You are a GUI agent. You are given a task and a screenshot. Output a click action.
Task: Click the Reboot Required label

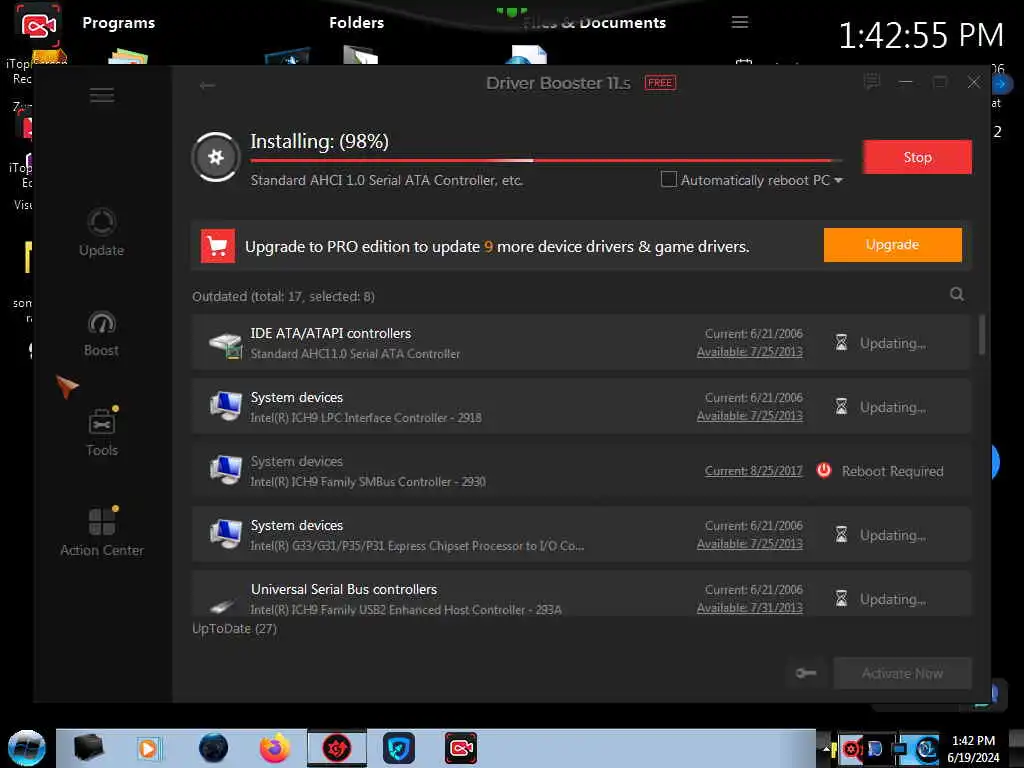(x=892, y=471)
